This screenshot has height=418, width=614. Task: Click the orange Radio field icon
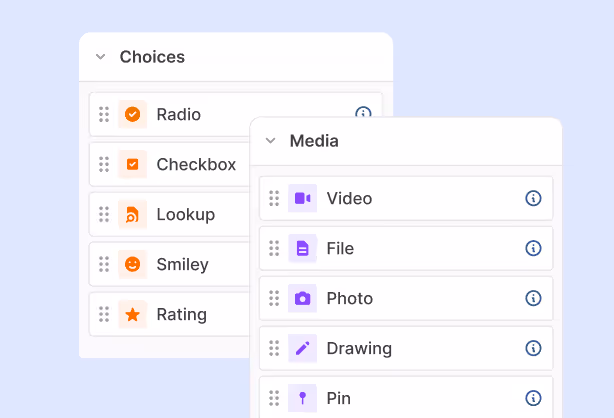coord(132,114)
